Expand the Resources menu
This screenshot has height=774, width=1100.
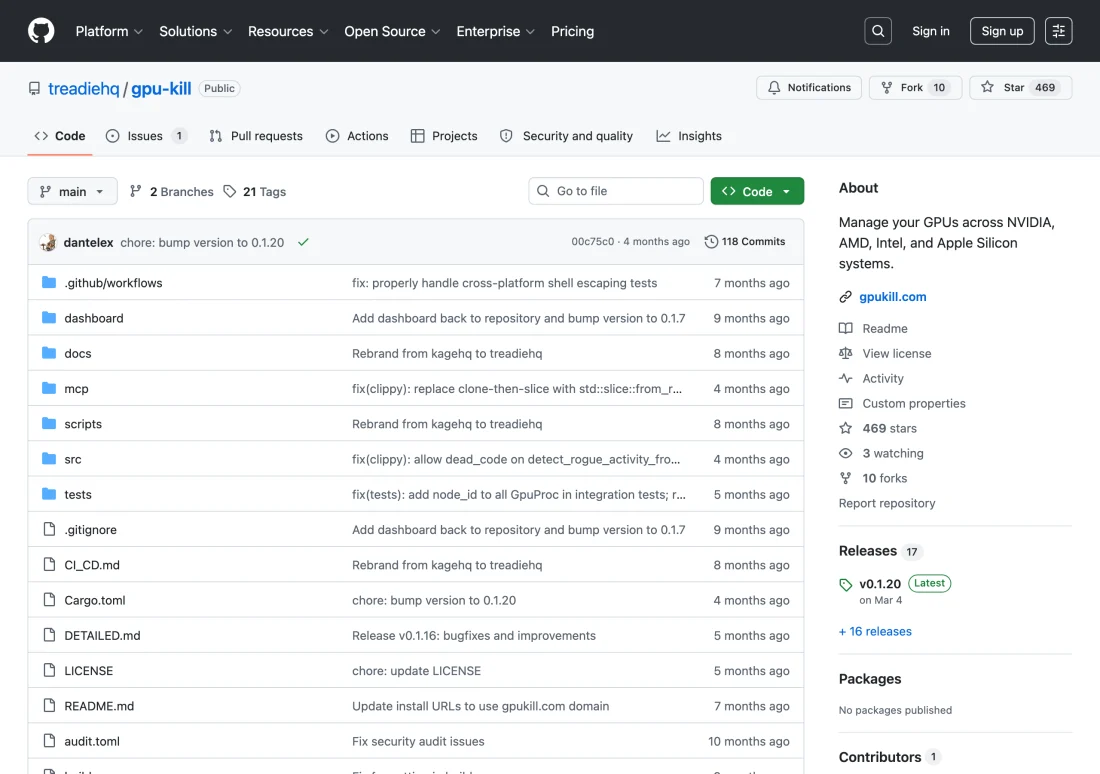288,31
